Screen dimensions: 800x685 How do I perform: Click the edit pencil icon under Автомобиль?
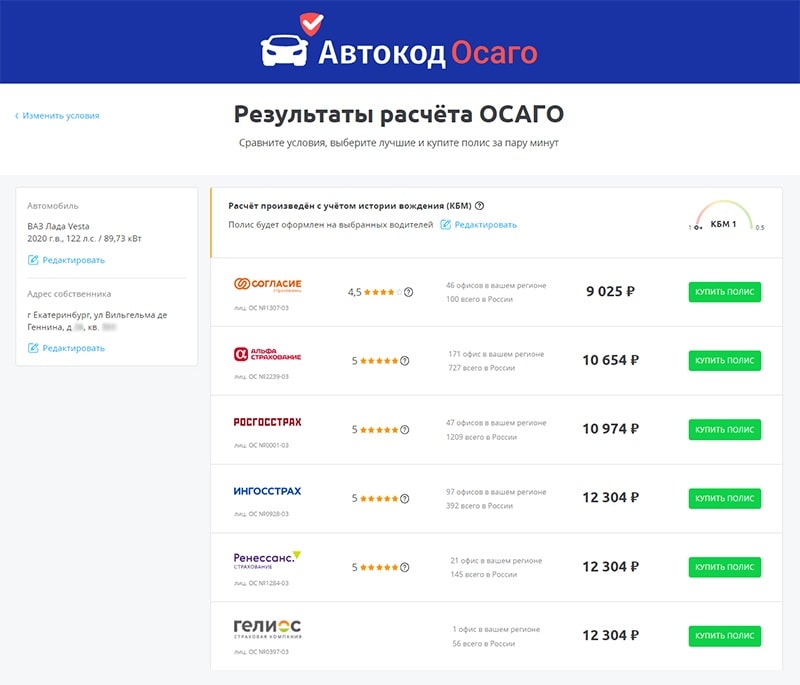coord(33,260)
